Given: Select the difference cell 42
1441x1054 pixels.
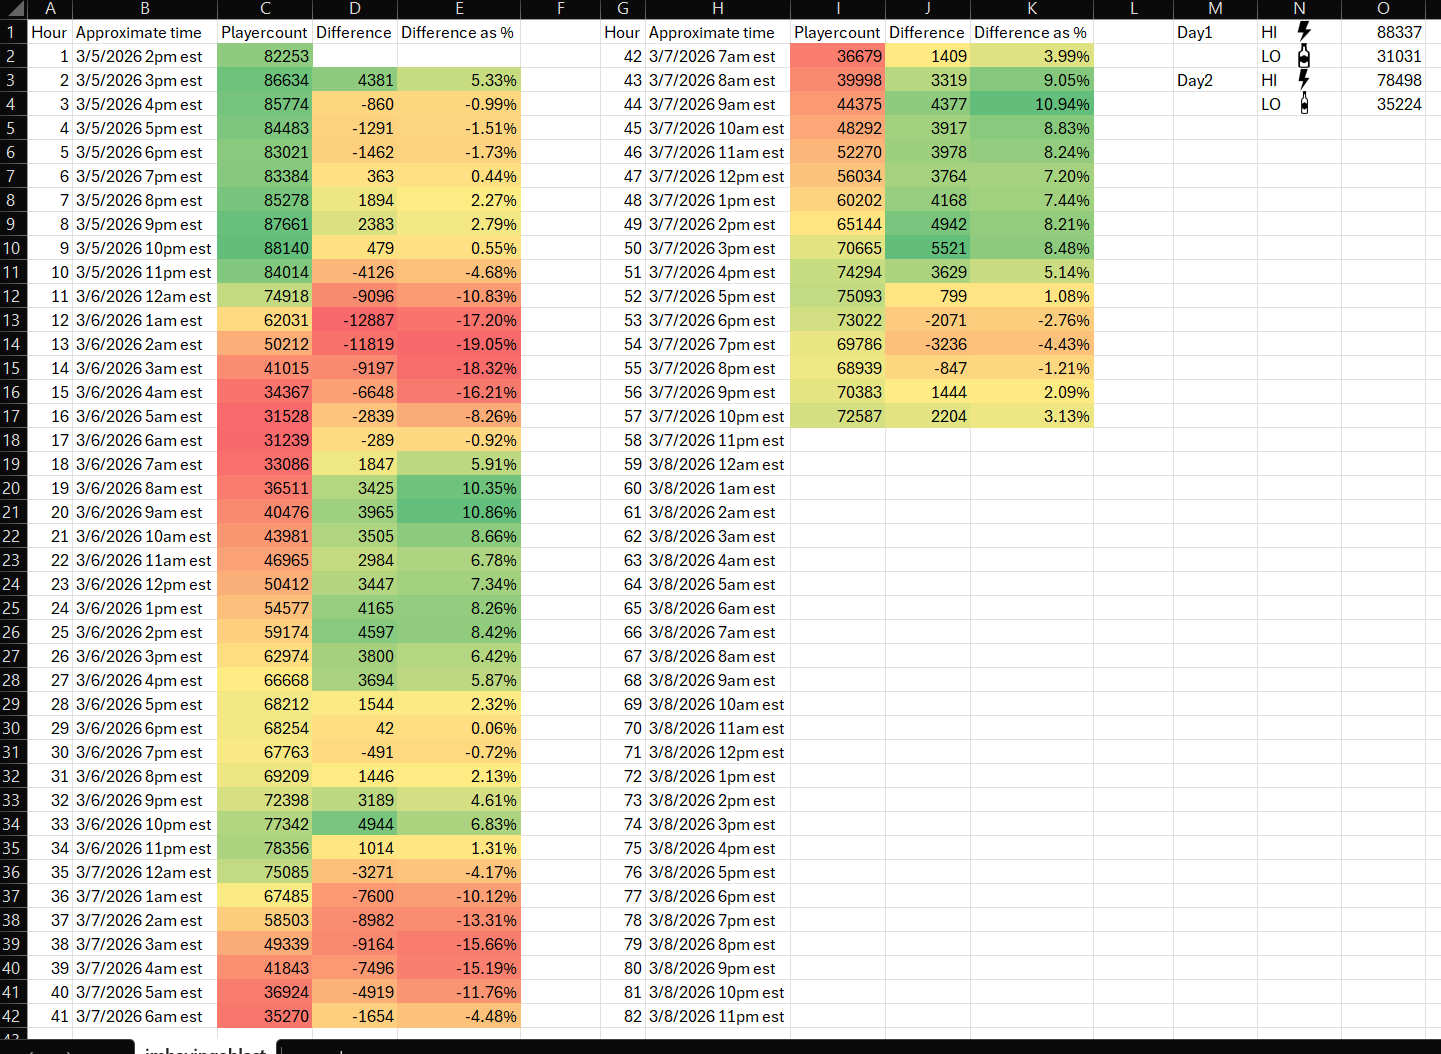Looking at the screenshot, I should 355,728.
